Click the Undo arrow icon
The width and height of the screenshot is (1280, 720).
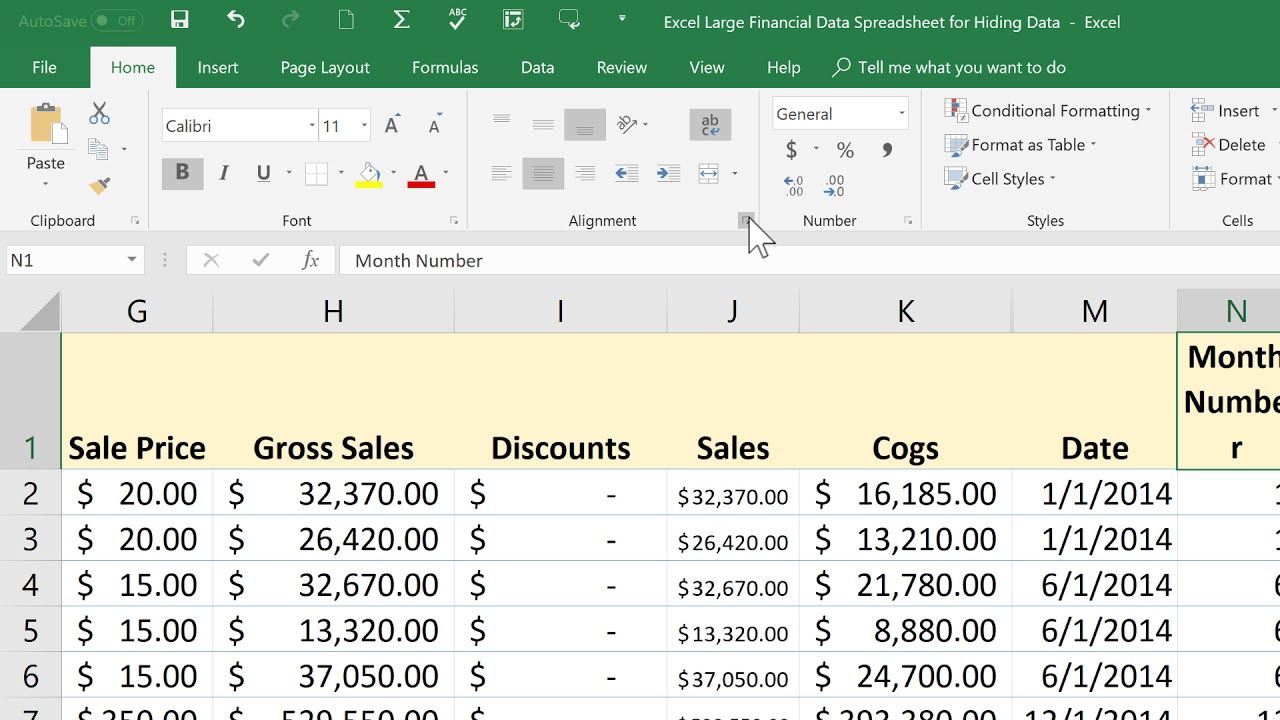(236, 20)
